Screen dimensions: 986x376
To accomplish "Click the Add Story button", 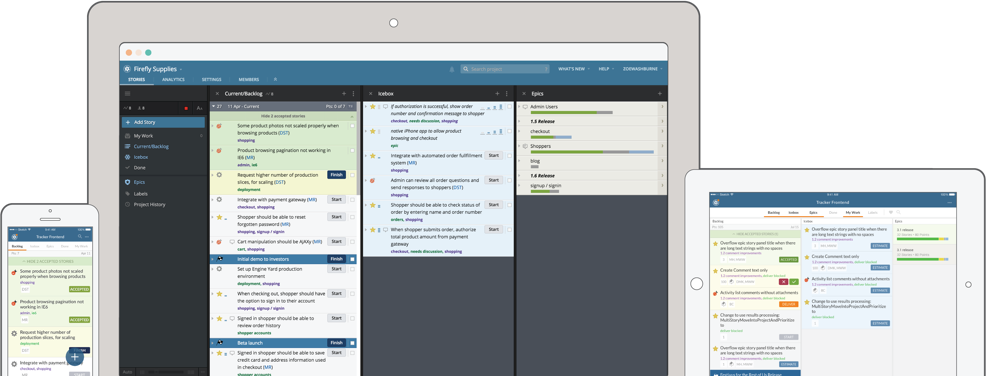I will click(163, 122).
